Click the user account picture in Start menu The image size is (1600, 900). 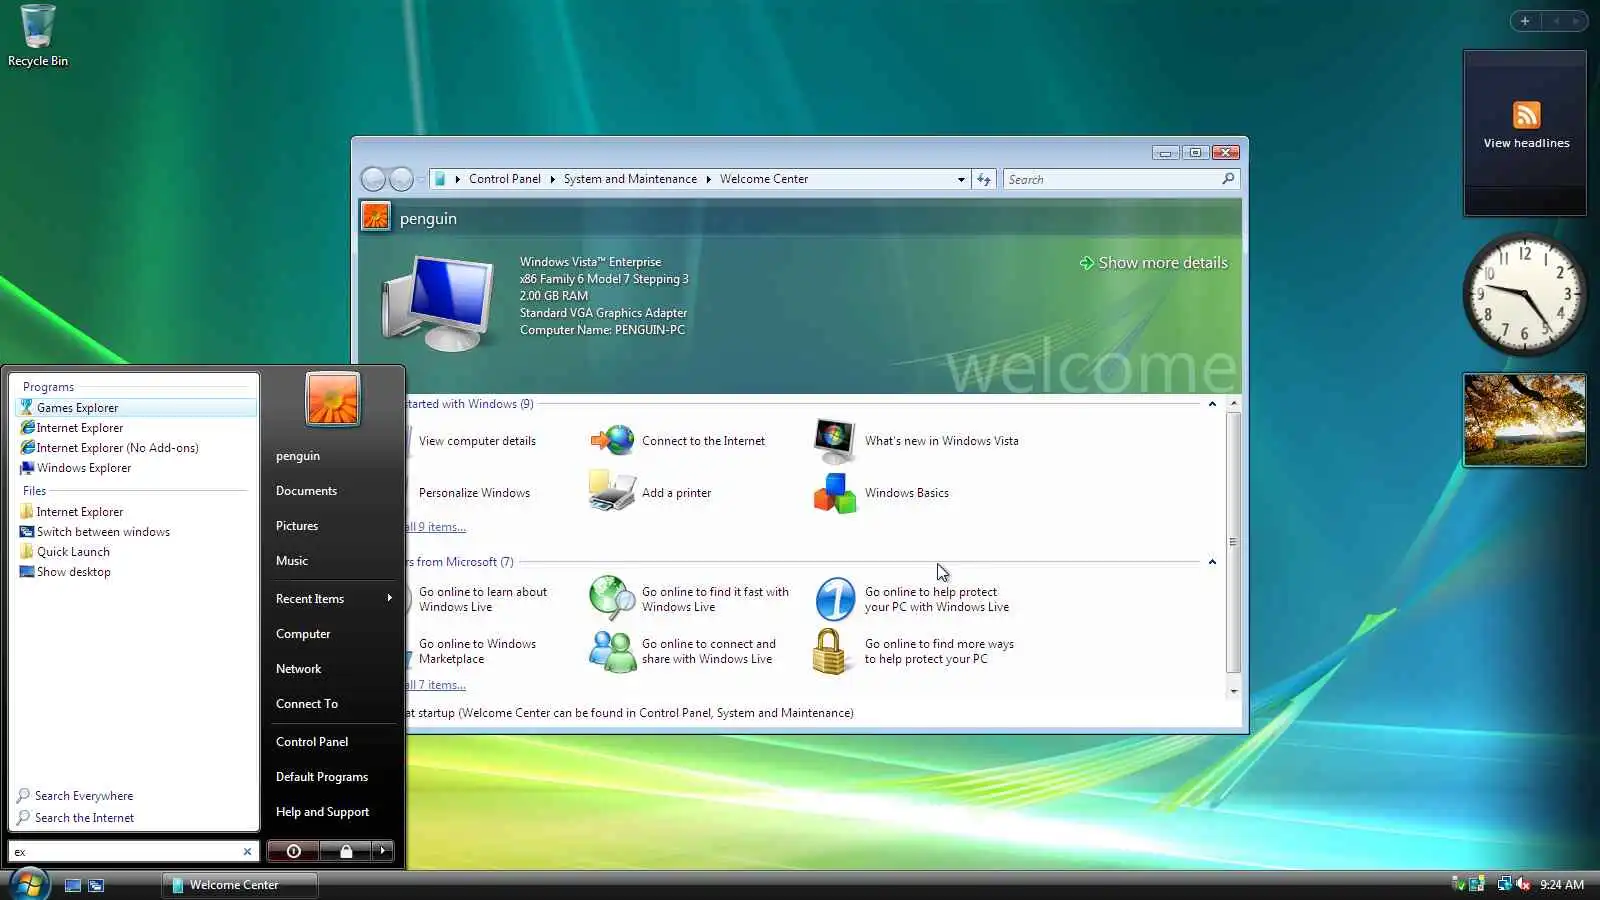[x=333, y=399]
